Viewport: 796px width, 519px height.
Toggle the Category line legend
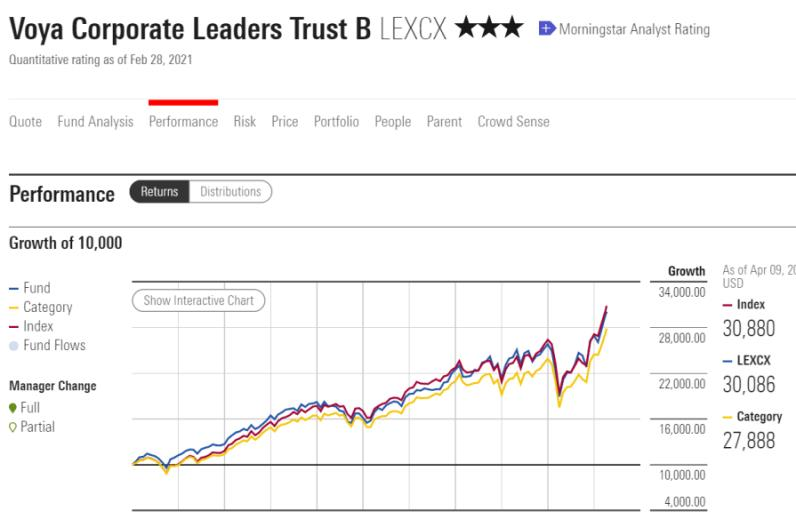41,307
